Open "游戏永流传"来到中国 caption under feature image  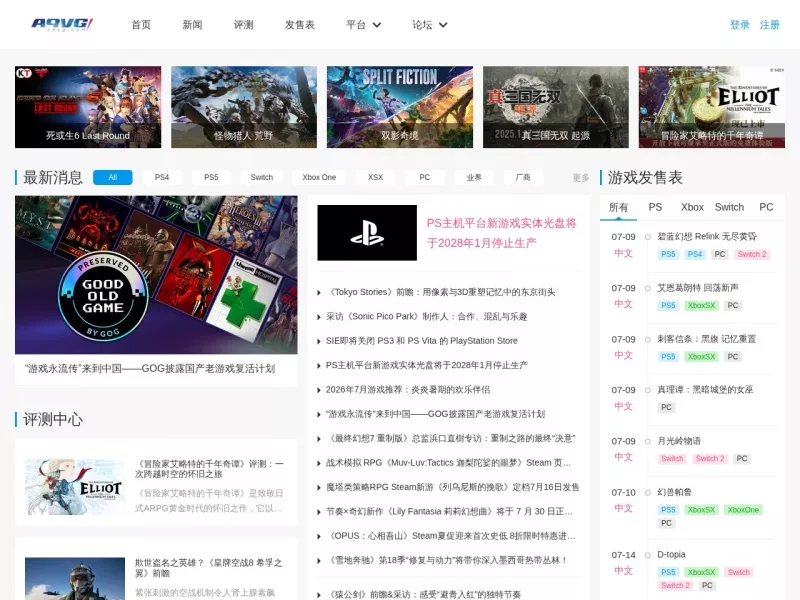(150, 368)
